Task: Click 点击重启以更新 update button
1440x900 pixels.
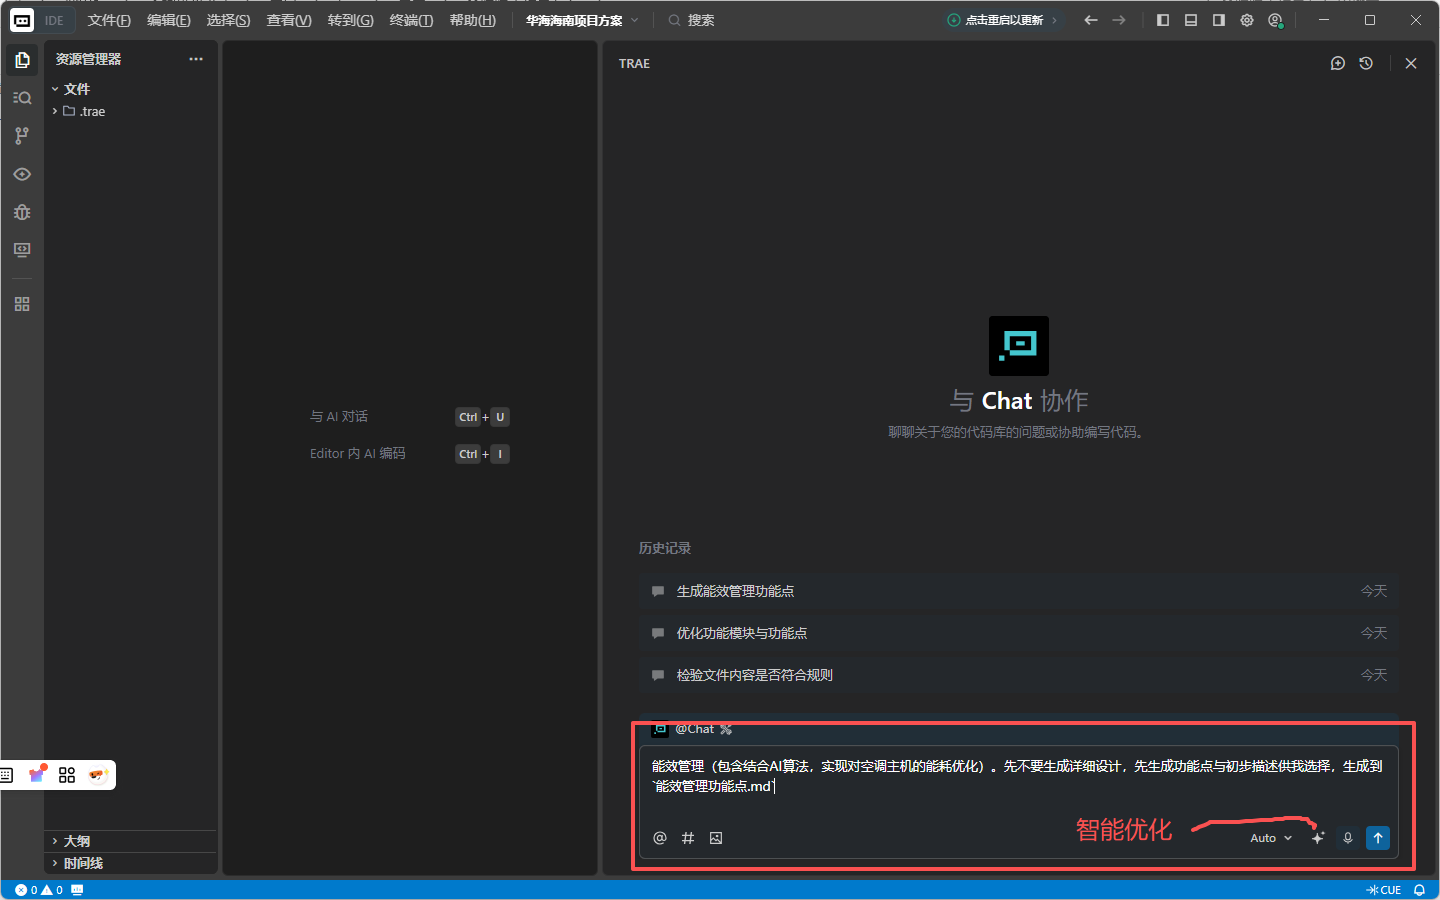Action: [1003, 20]
